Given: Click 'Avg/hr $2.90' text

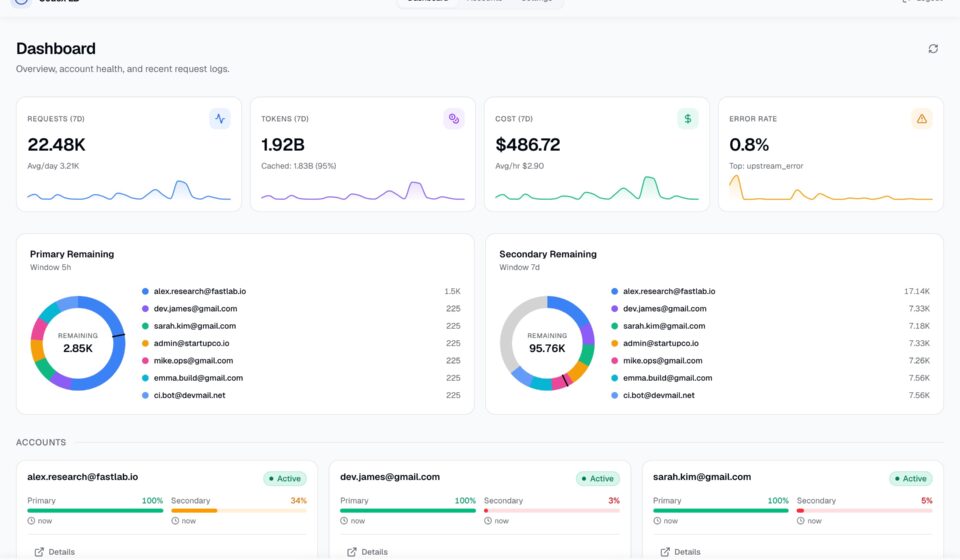Looking at the screenshot, I should [519, 166].
